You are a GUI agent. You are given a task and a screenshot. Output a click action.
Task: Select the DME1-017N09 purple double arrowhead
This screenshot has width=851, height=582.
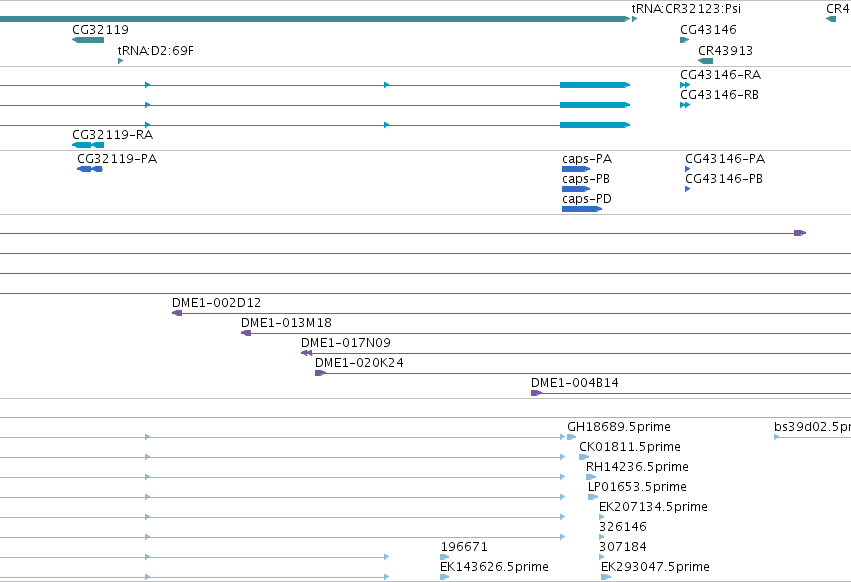[307, 353]
